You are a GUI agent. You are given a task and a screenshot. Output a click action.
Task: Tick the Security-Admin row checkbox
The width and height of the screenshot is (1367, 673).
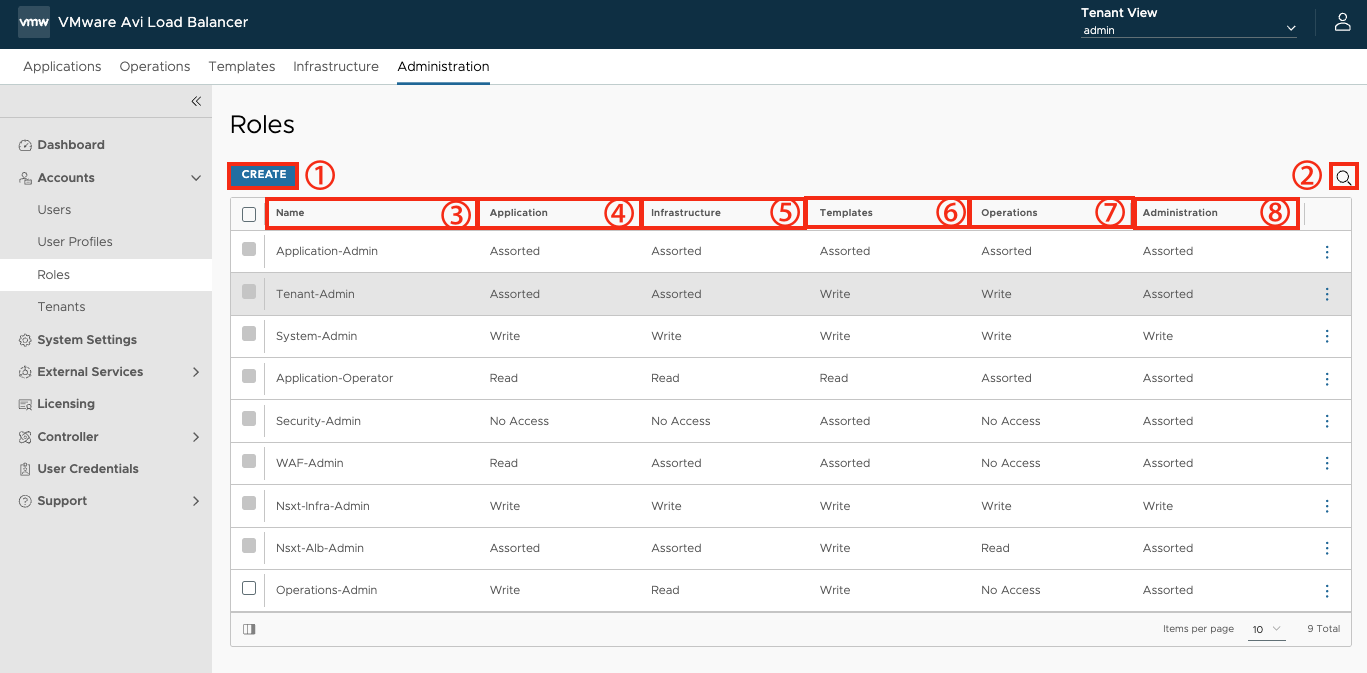249,418
